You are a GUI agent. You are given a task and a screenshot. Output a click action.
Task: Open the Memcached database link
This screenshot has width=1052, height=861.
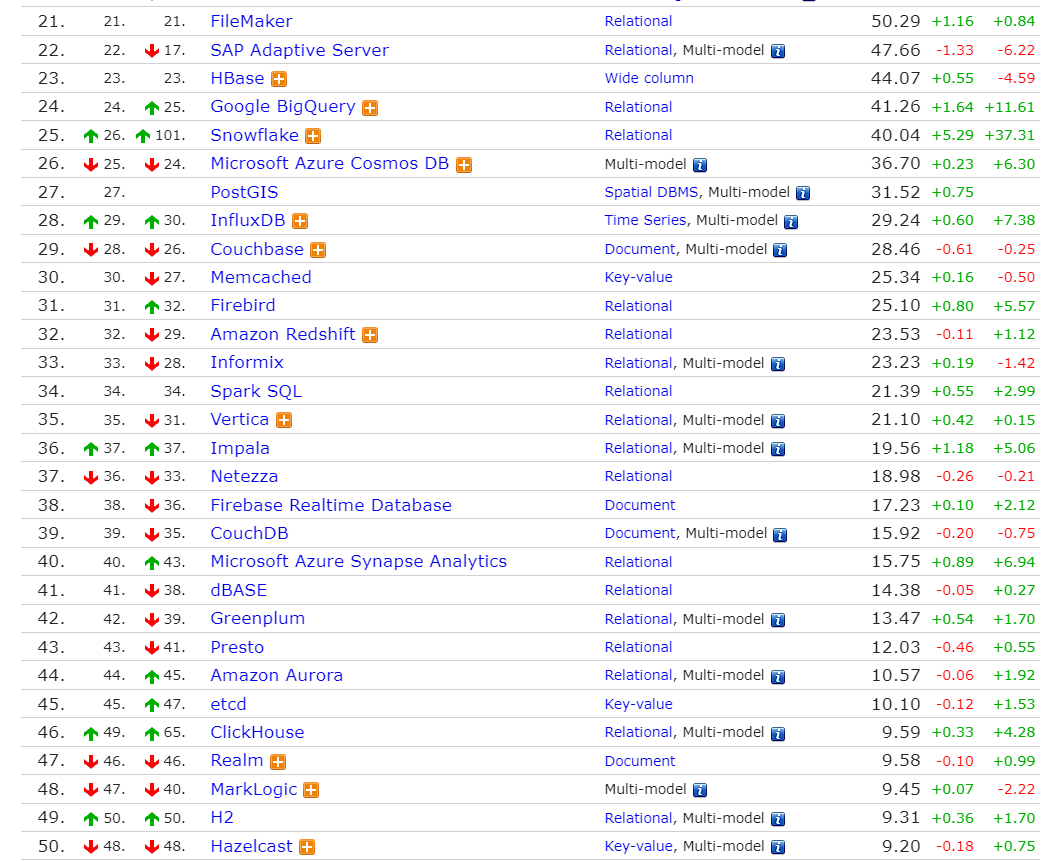[x=261, y=277]
